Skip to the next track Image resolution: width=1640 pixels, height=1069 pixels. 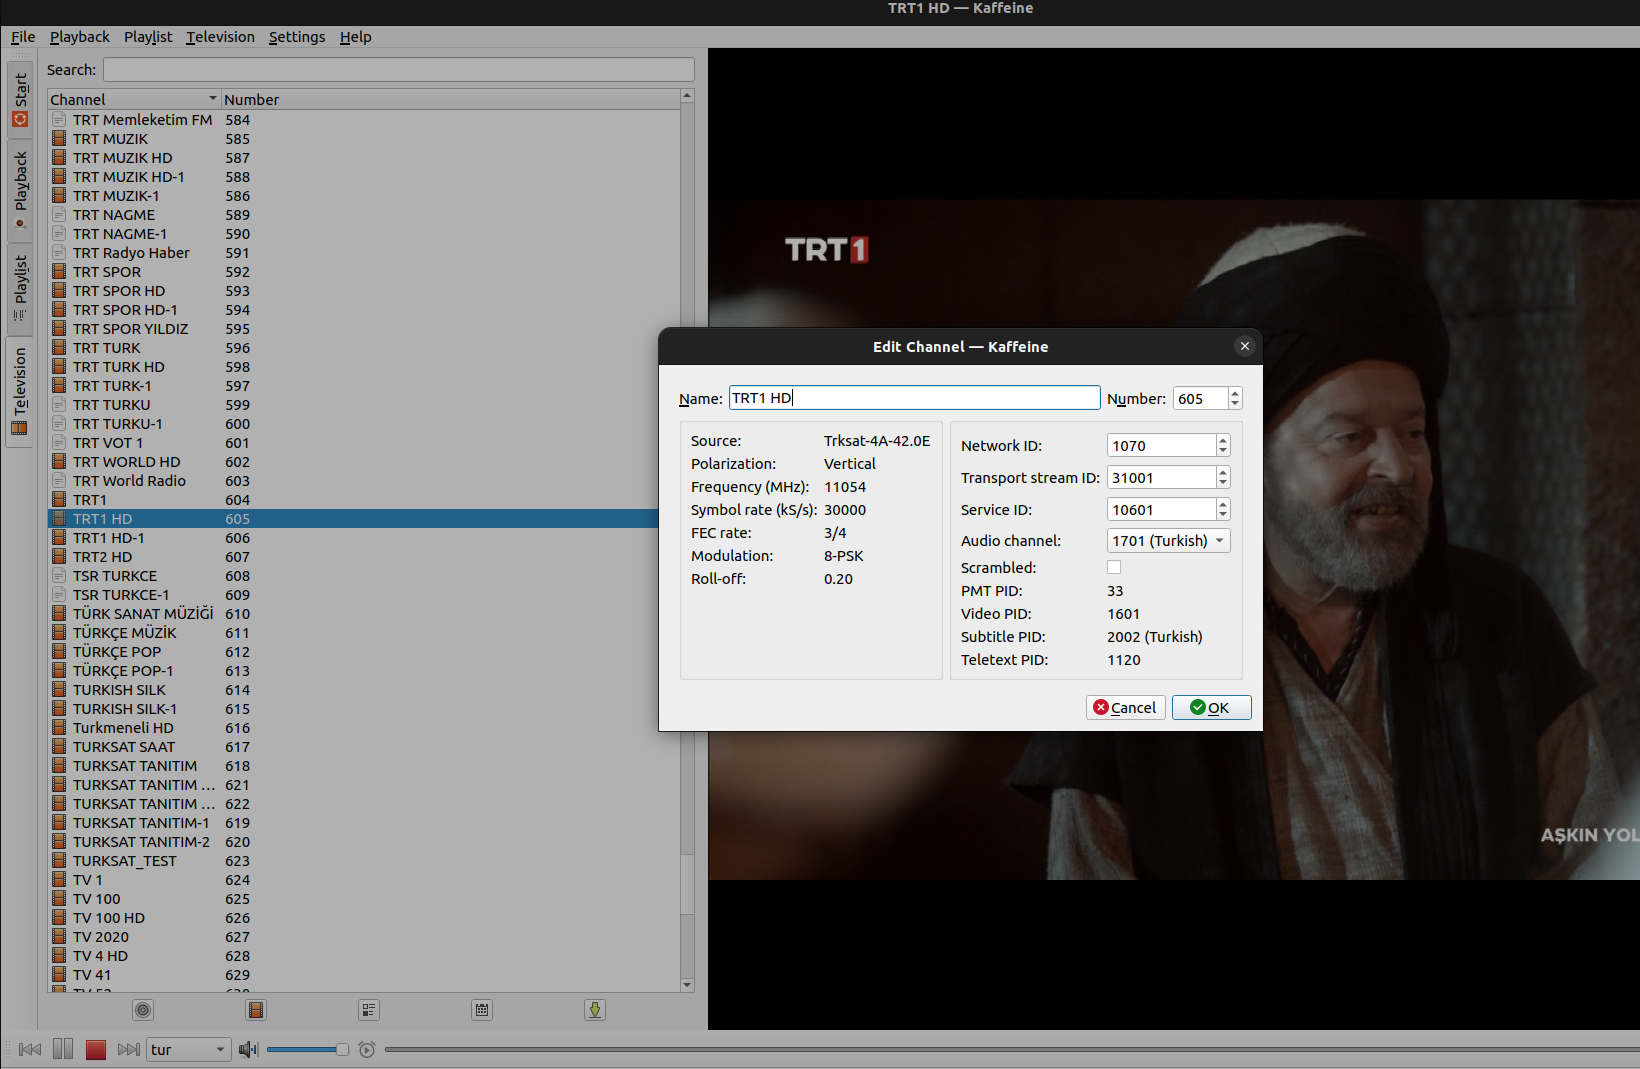[x=128, y=1049]
